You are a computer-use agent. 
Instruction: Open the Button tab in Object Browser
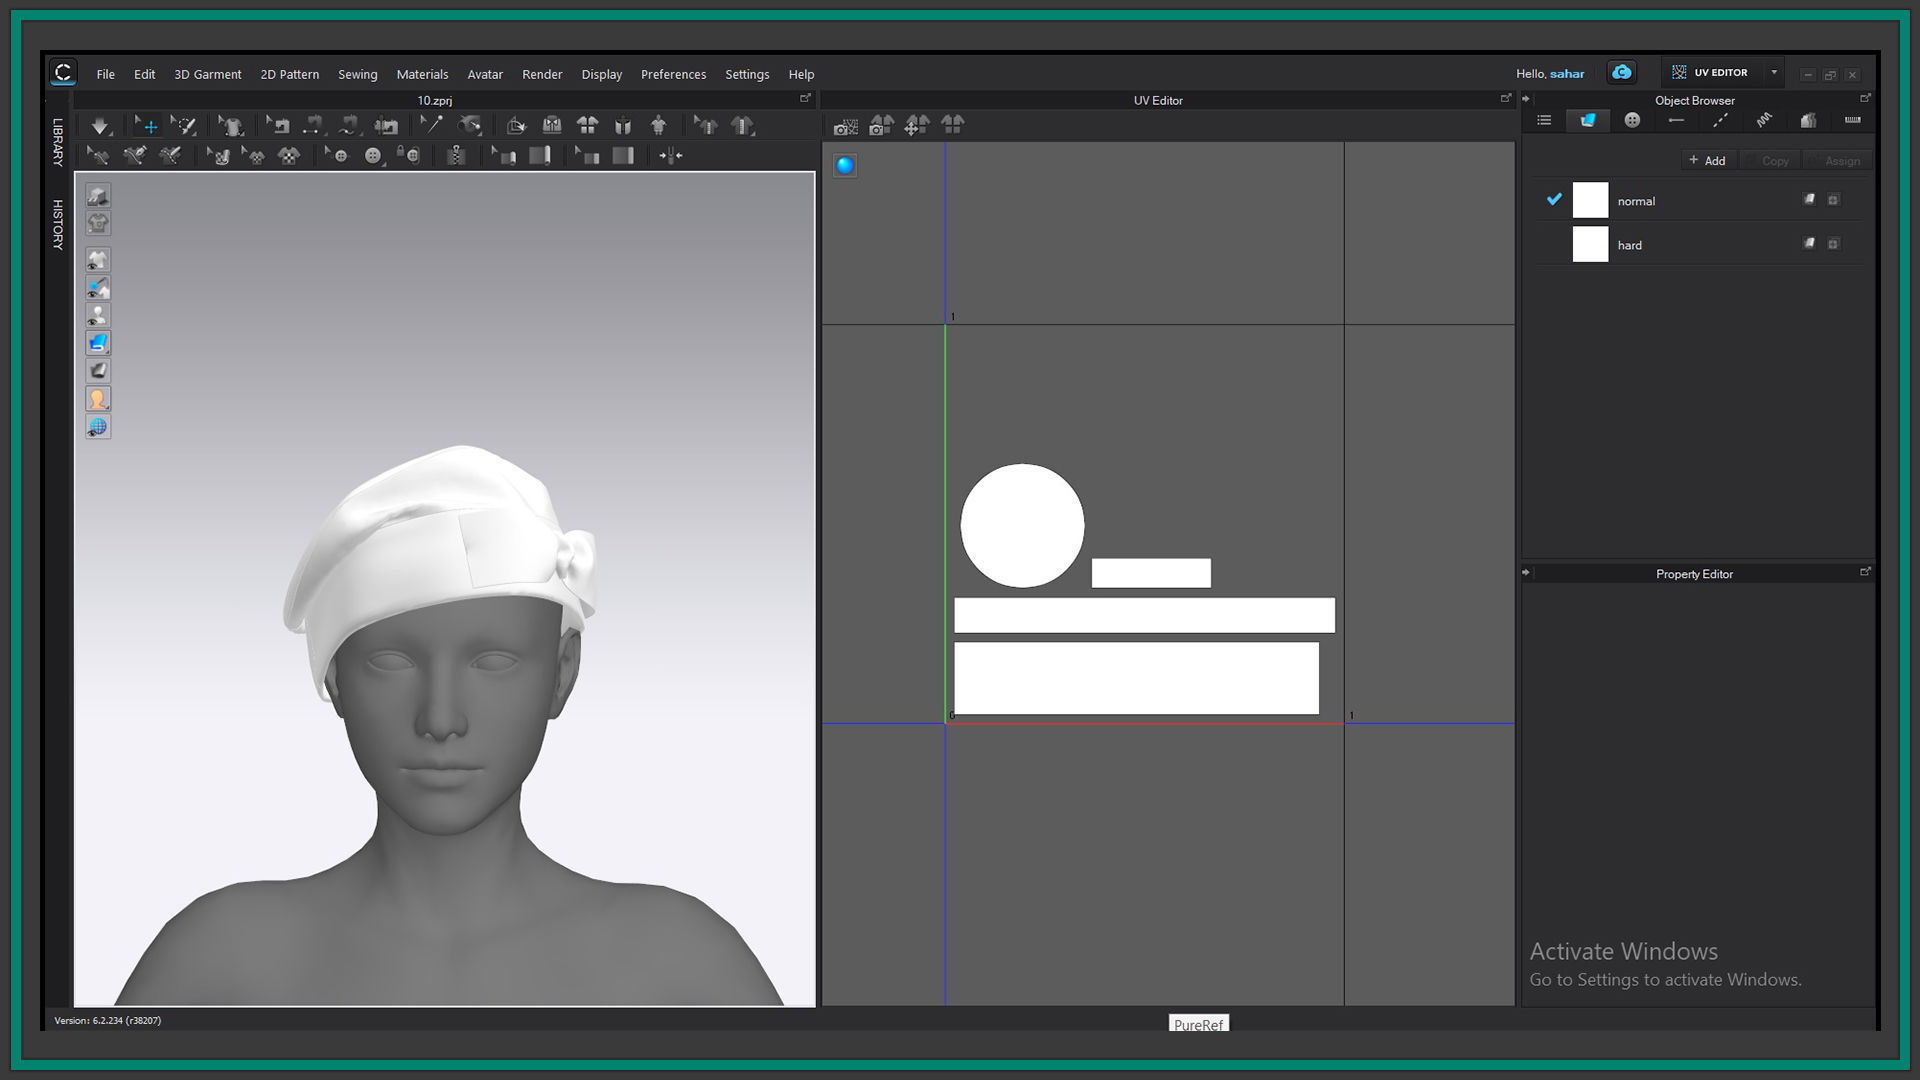(x=1632, y=121)
